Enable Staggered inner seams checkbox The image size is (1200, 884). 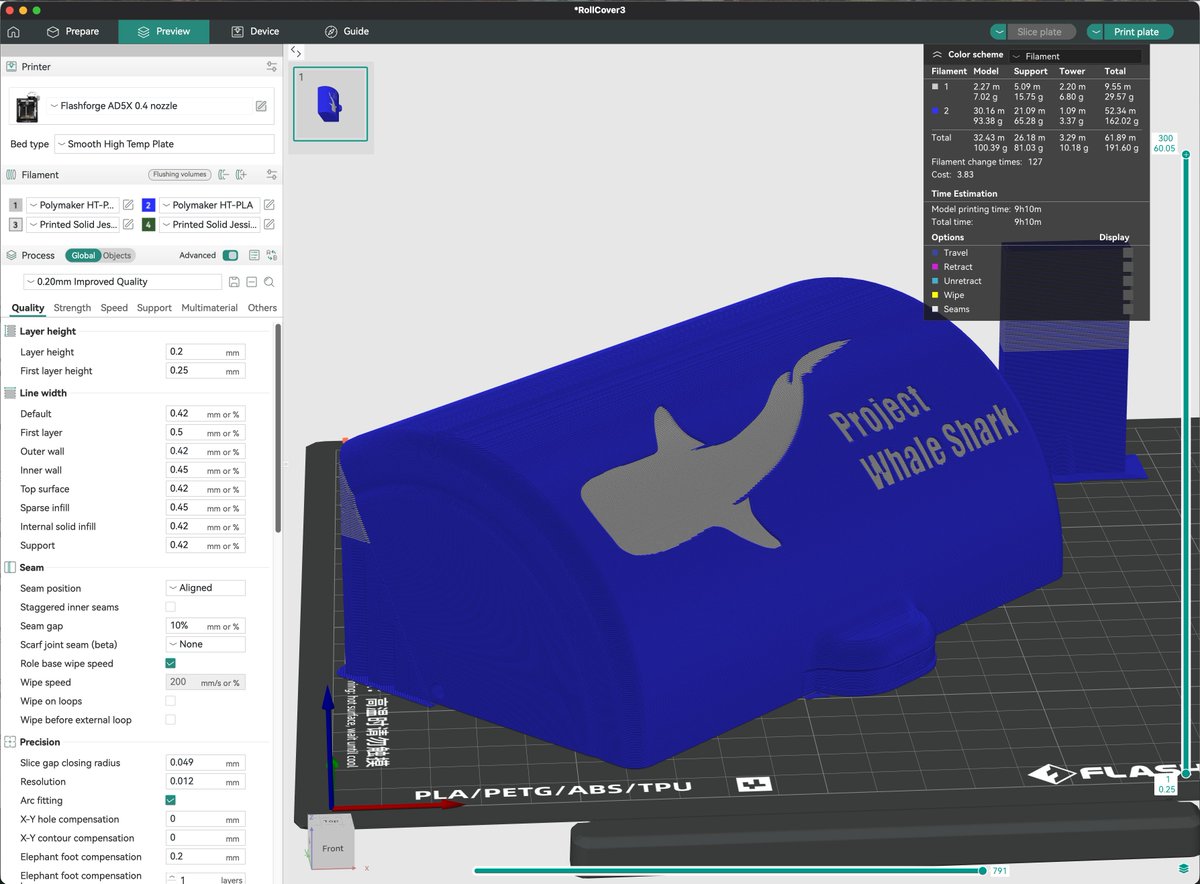(170, 607)
